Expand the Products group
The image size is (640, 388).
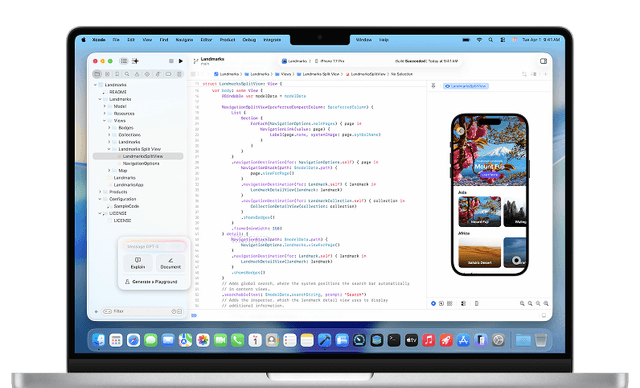pos(100,192)
